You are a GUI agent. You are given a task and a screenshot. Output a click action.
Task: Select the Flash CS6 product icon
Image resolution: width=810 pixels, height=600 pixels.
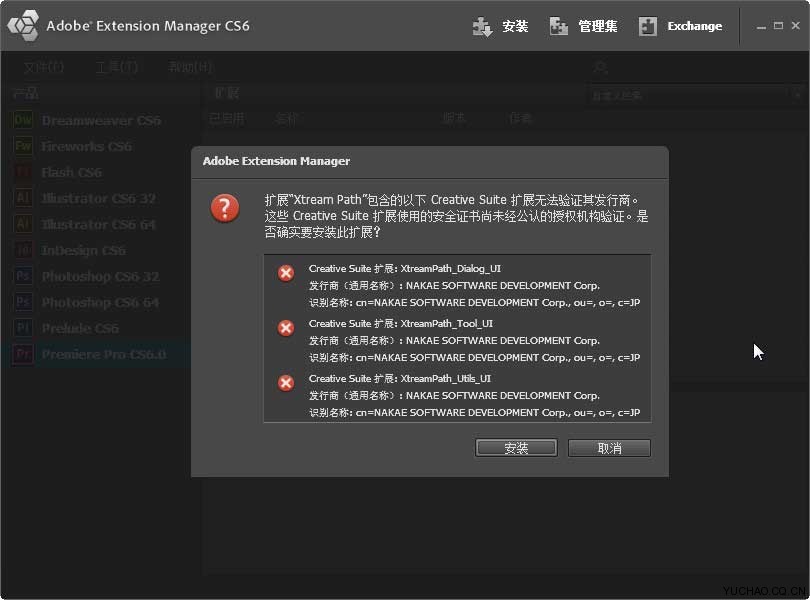point(25,172)
